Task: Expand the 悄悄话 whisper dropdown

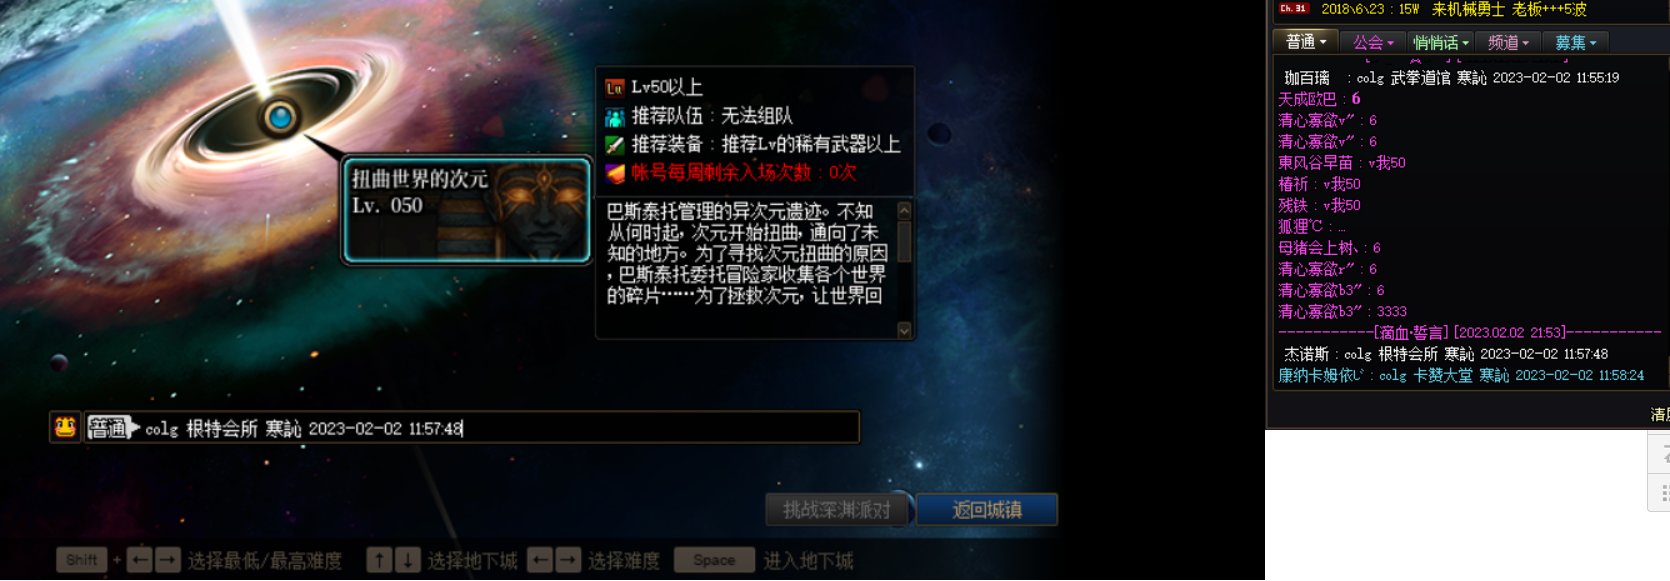Action: click(x=1440, y=42)
